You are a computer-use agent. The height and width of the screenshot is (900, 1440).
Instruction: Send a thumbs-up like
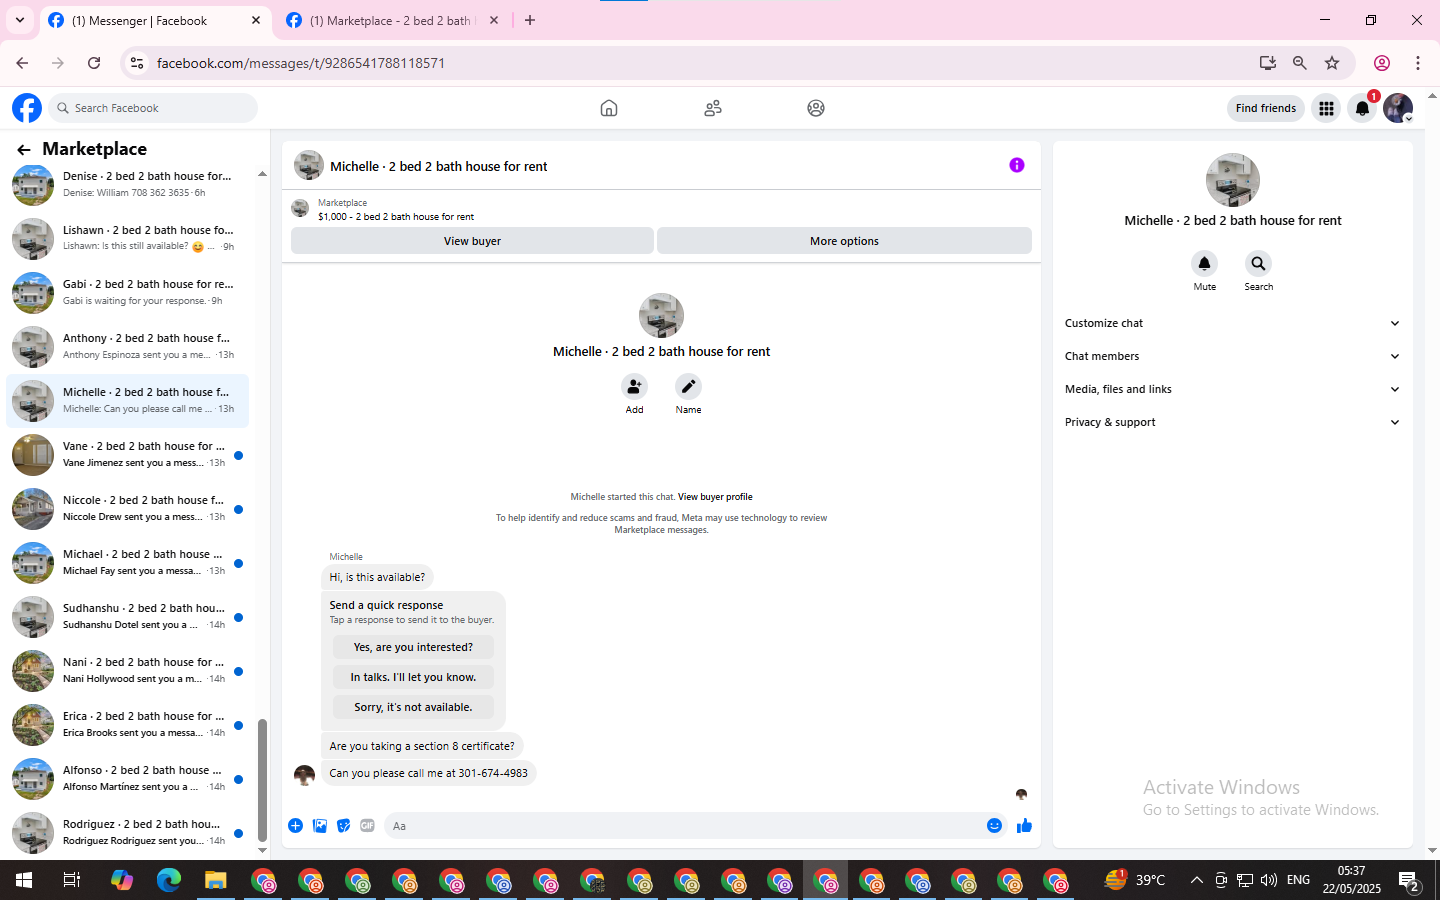(x=1024, y=826)
